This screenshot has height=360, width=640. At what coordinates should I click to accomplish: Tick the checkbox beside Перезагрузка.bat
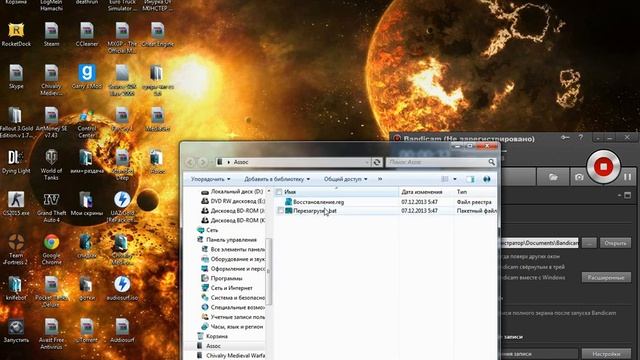click(x=280, y=211)
